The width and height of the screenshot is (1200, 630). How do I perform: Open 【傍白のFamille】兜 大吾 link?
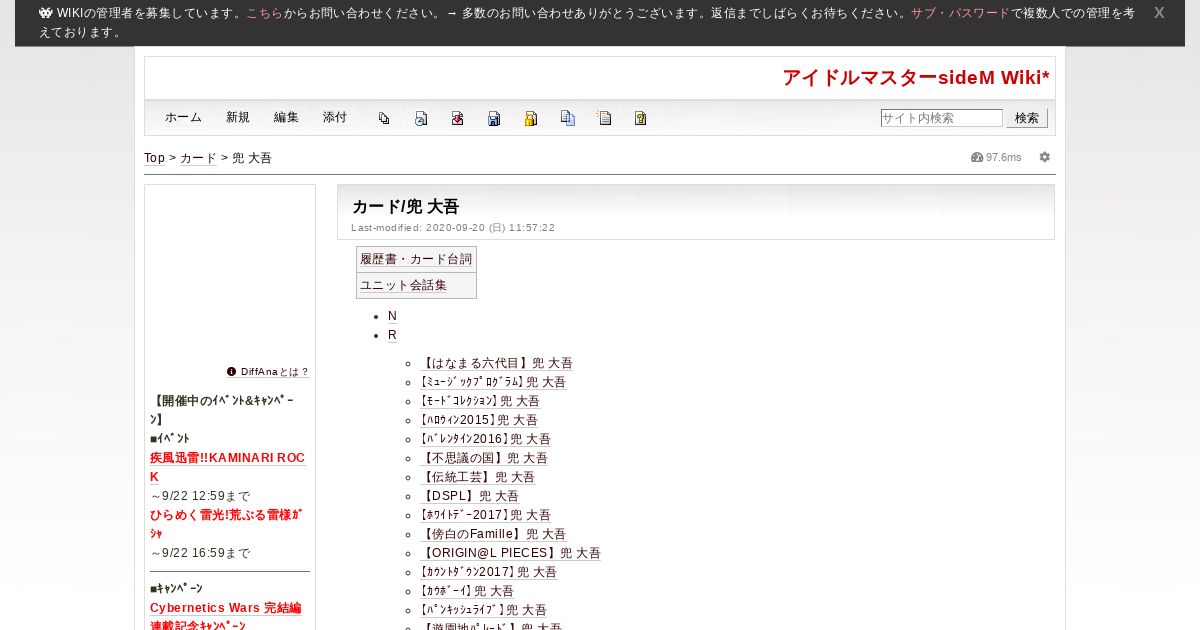click(x=492, y=534)
